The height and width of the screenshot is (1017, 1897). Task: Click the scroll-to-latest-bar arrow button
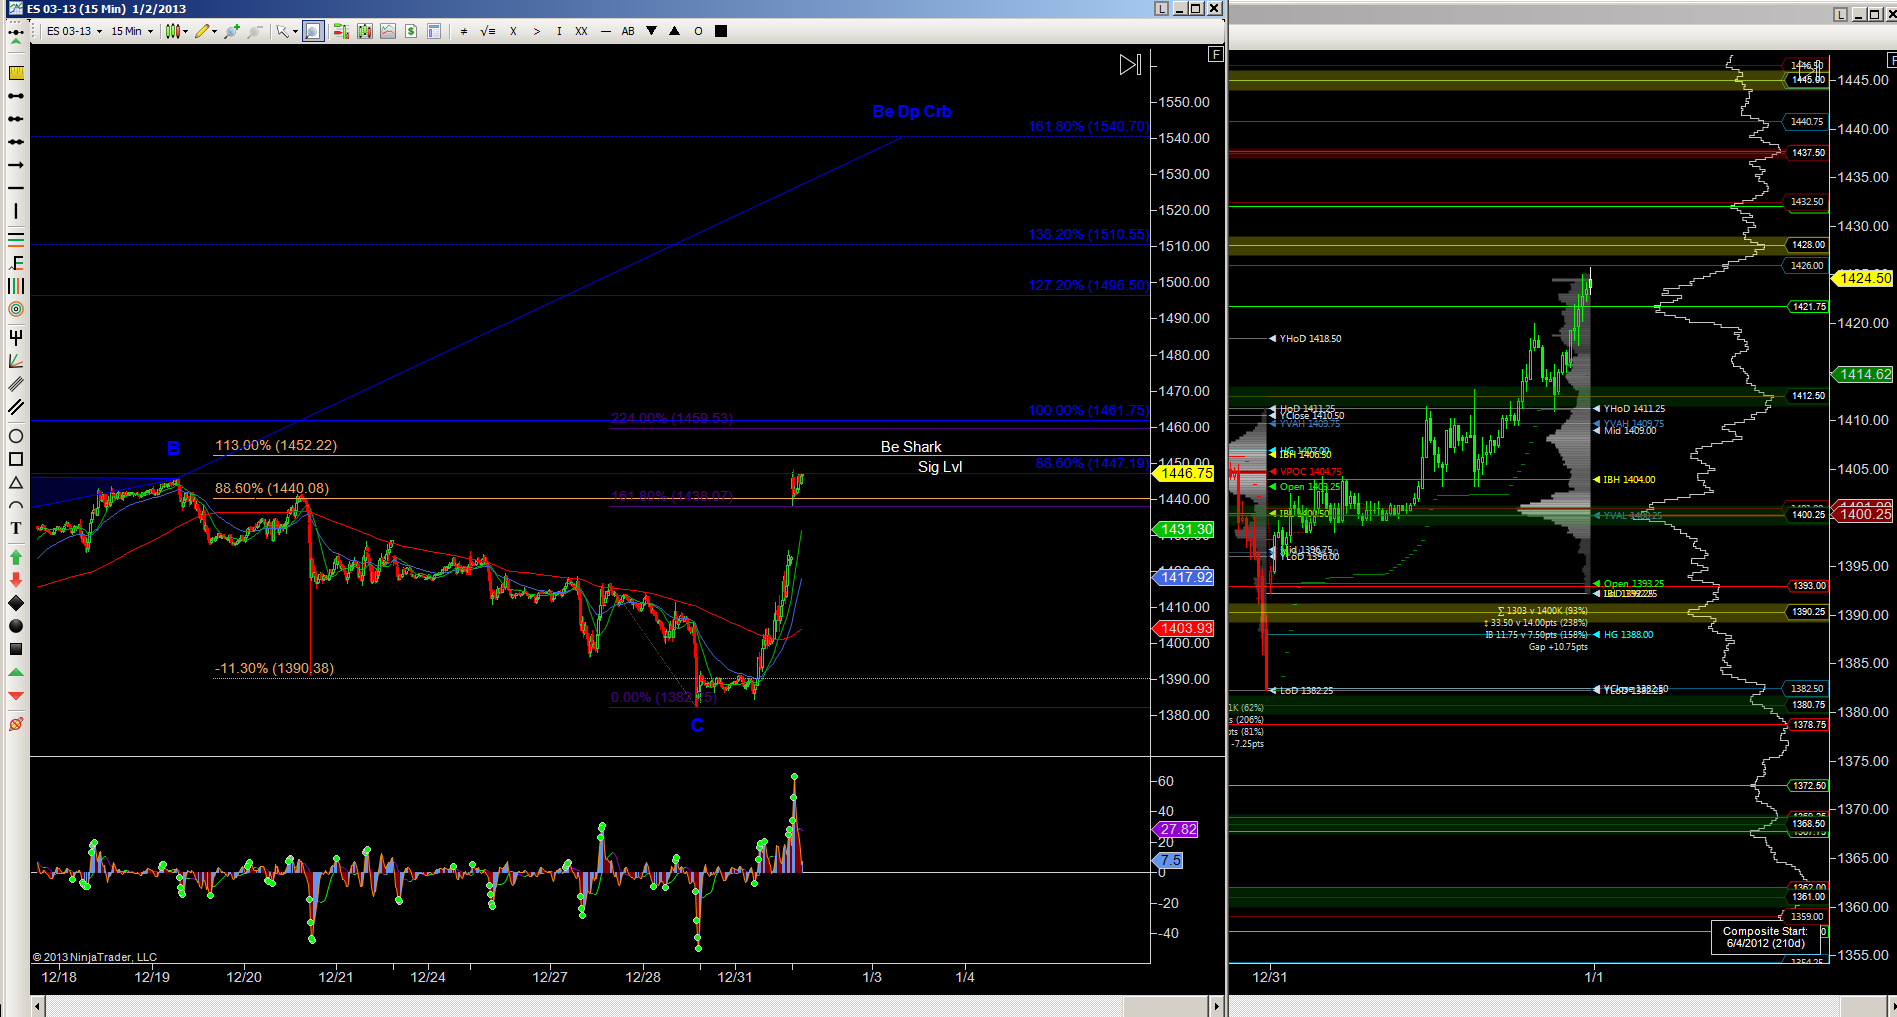click(x=1130, y=65)
